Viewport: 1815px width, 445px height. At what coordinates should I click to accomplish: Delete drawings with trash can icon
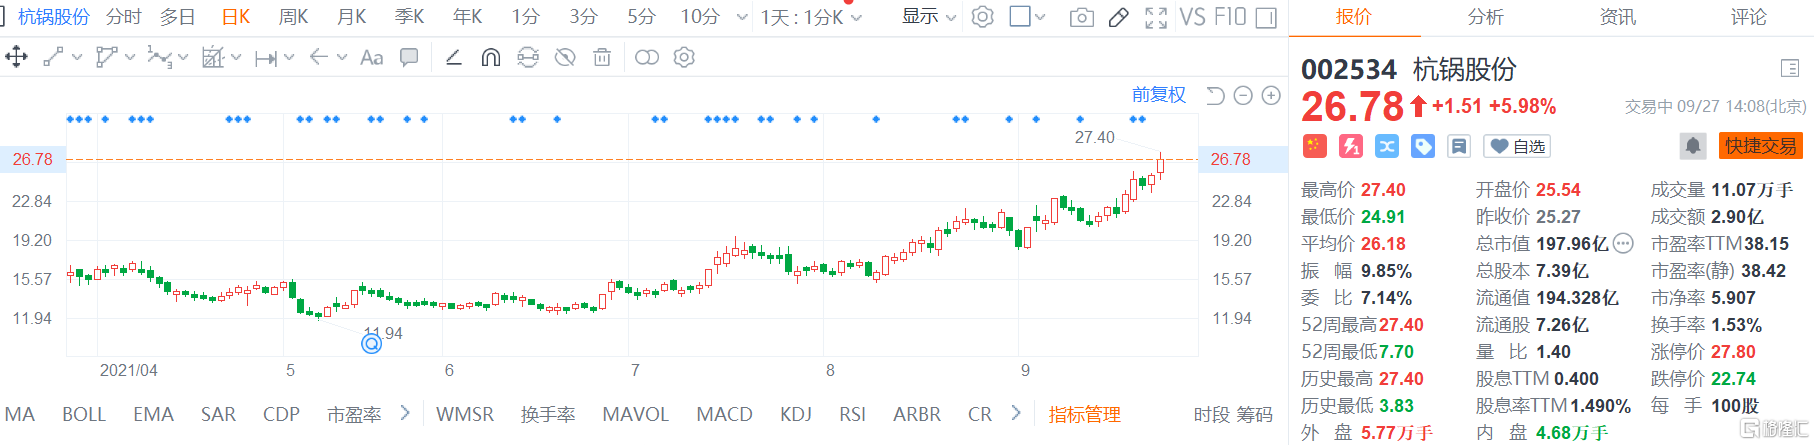click(602, 57)
